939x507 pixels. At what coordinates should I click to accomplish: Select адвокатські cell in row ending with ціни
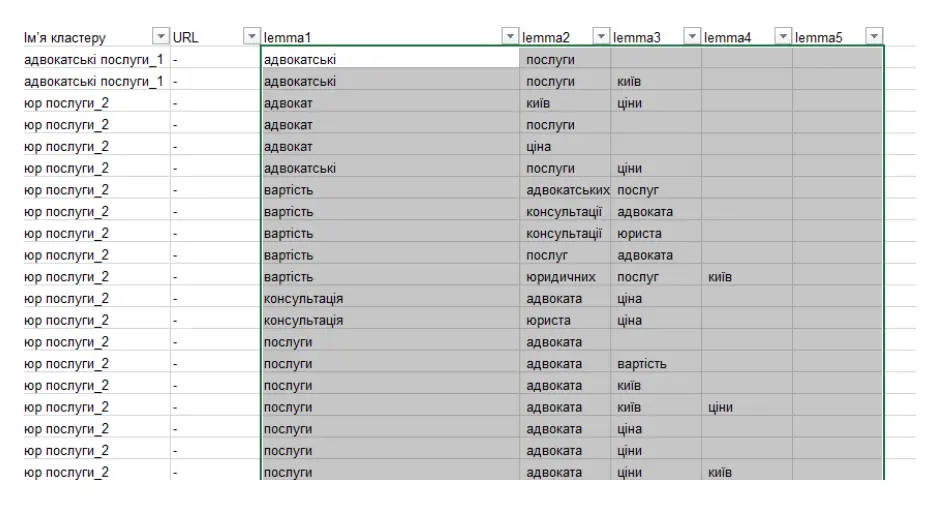[390, 168]
